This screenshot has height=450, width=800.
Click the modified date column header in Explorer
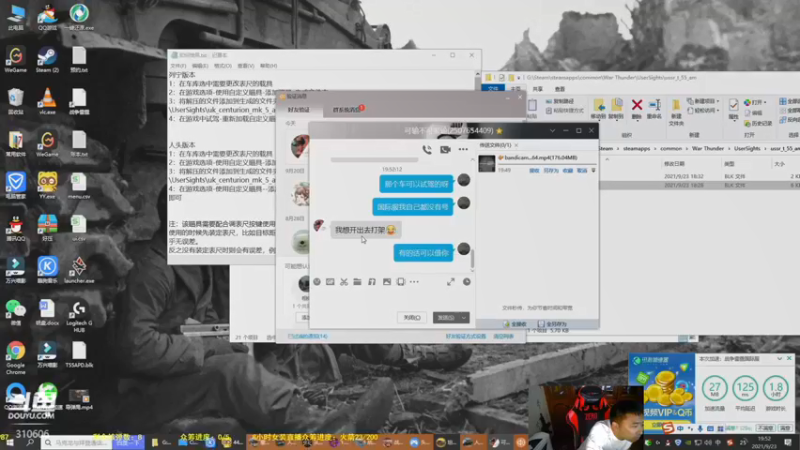[x=674, y=164]
